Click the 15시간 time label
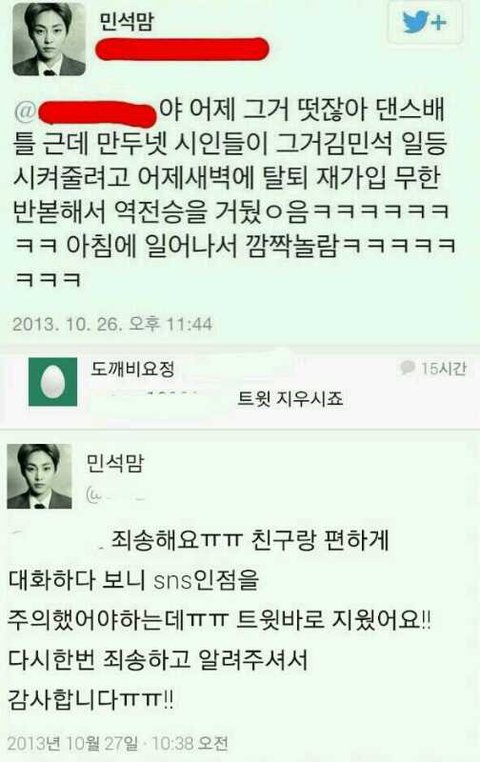 click(x=443, y=369)
